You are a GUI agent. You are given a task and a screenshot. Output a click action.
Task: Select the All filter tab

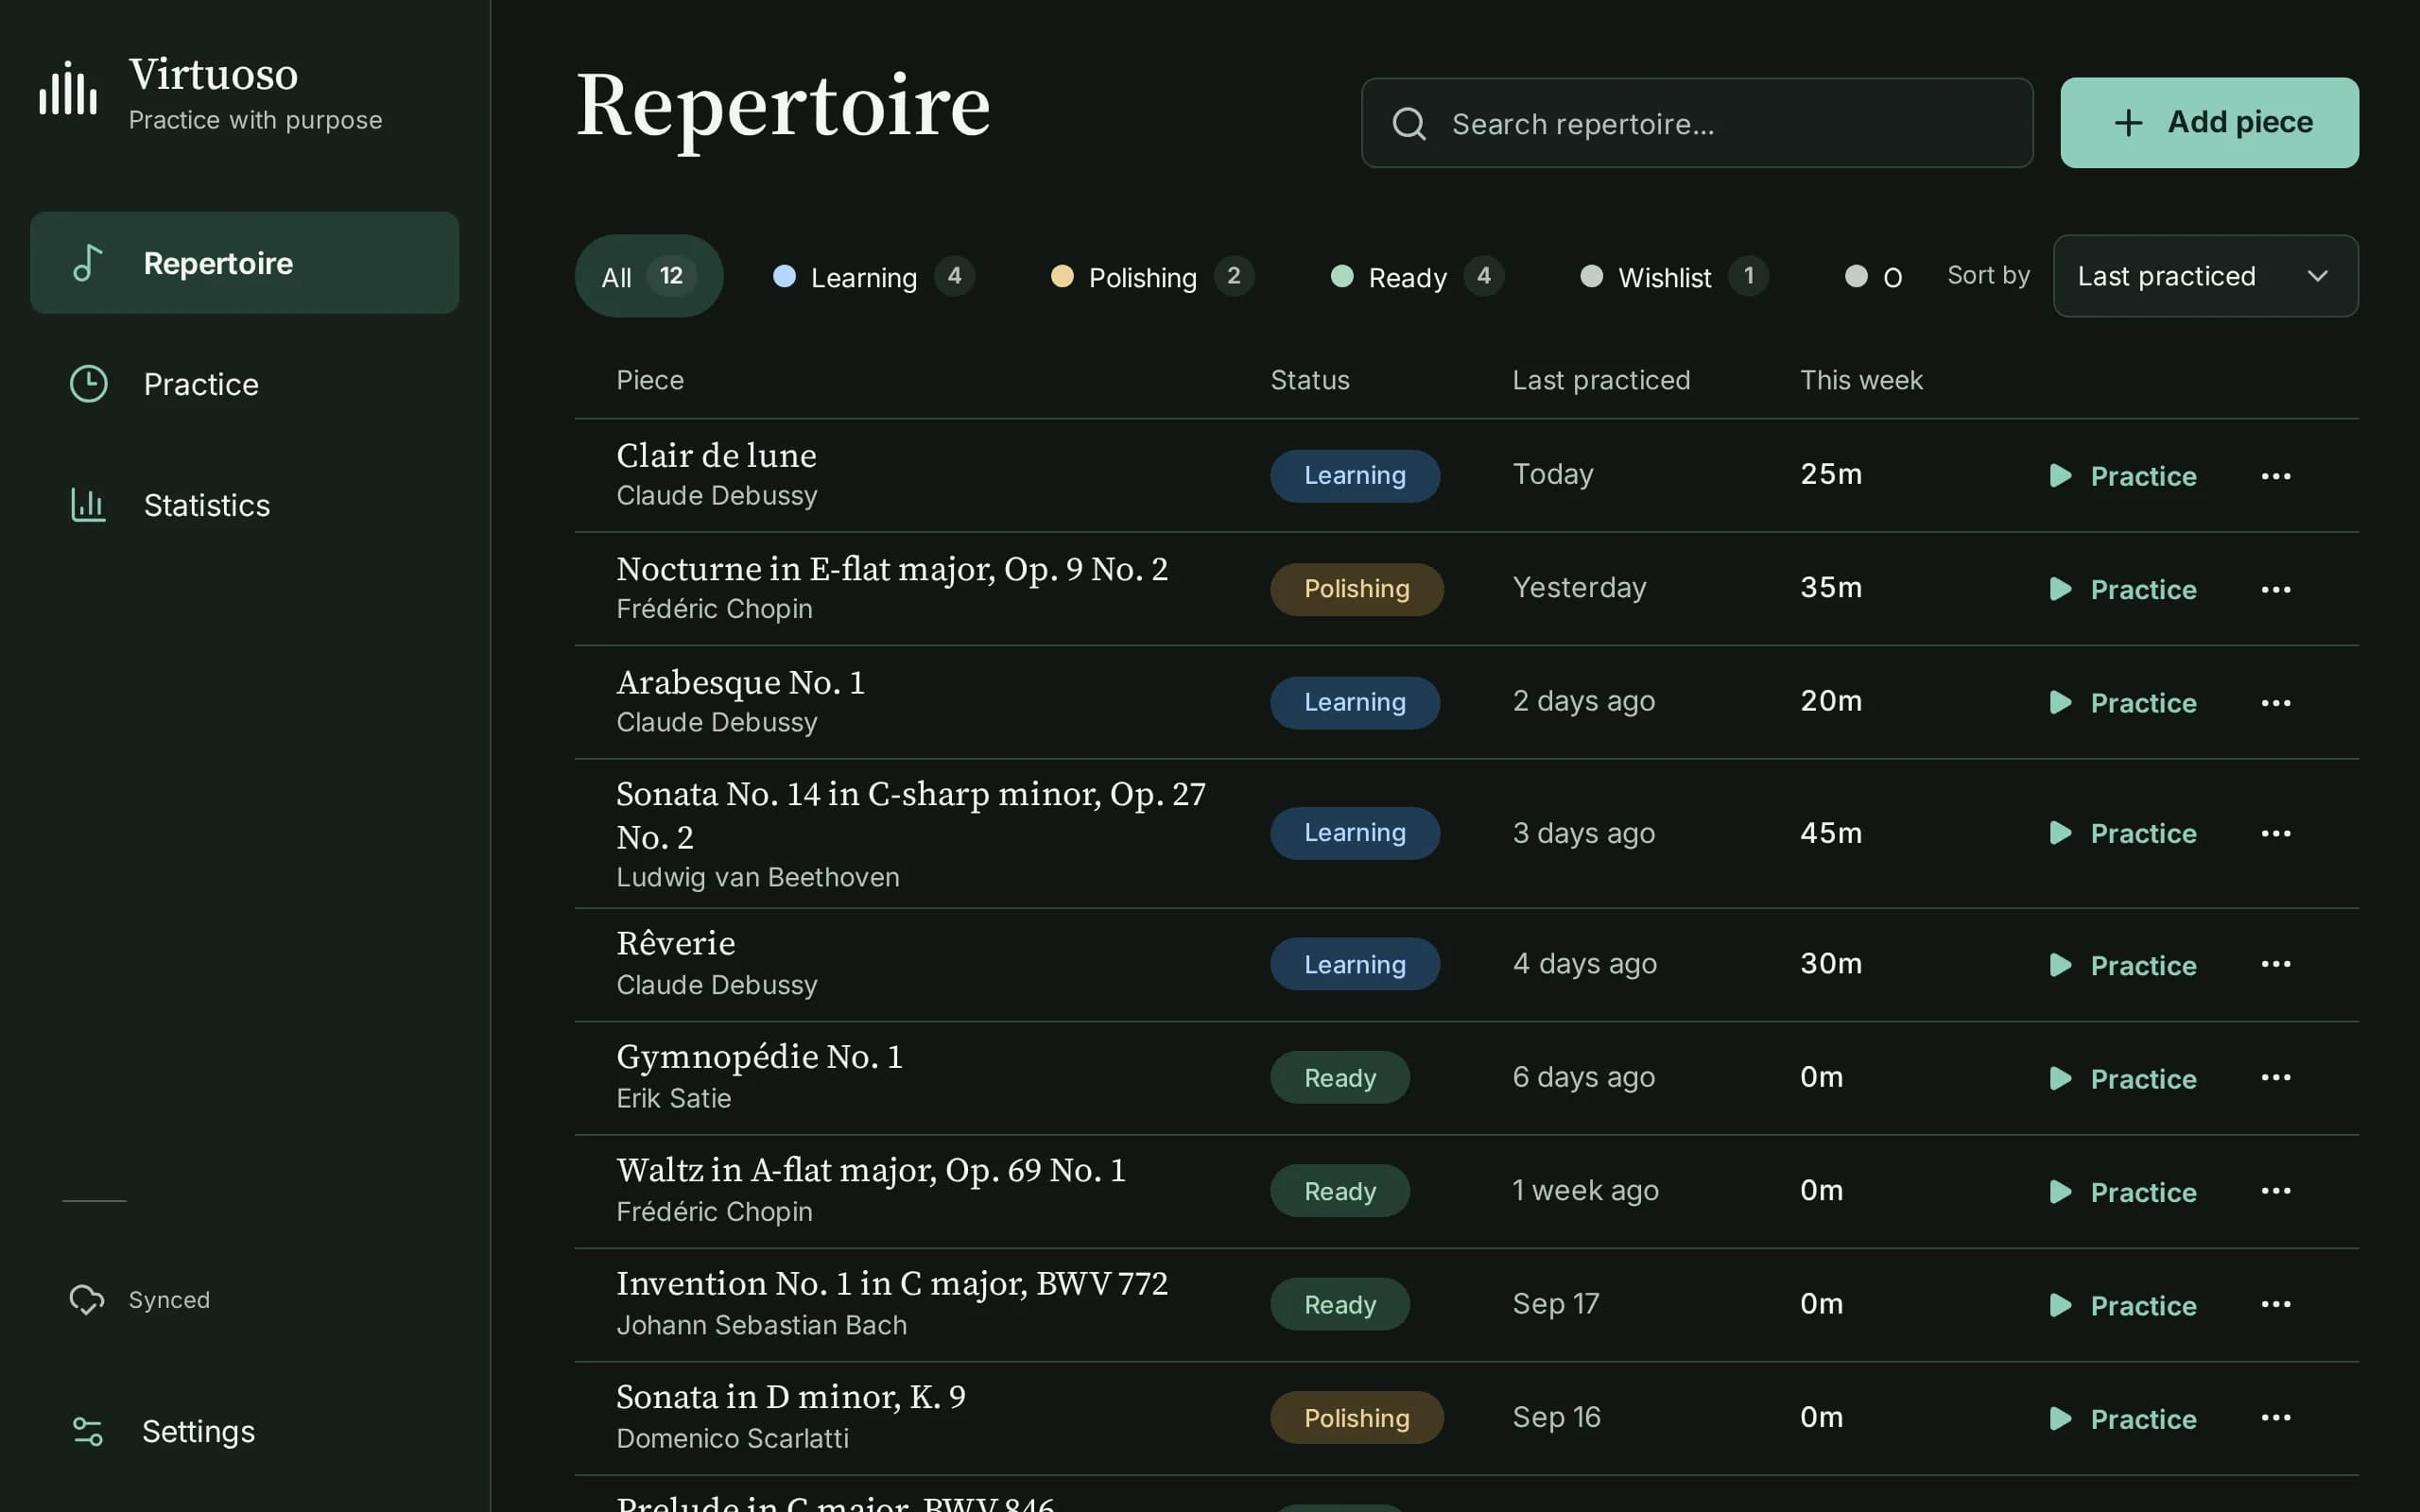click(x=648, y=276)
